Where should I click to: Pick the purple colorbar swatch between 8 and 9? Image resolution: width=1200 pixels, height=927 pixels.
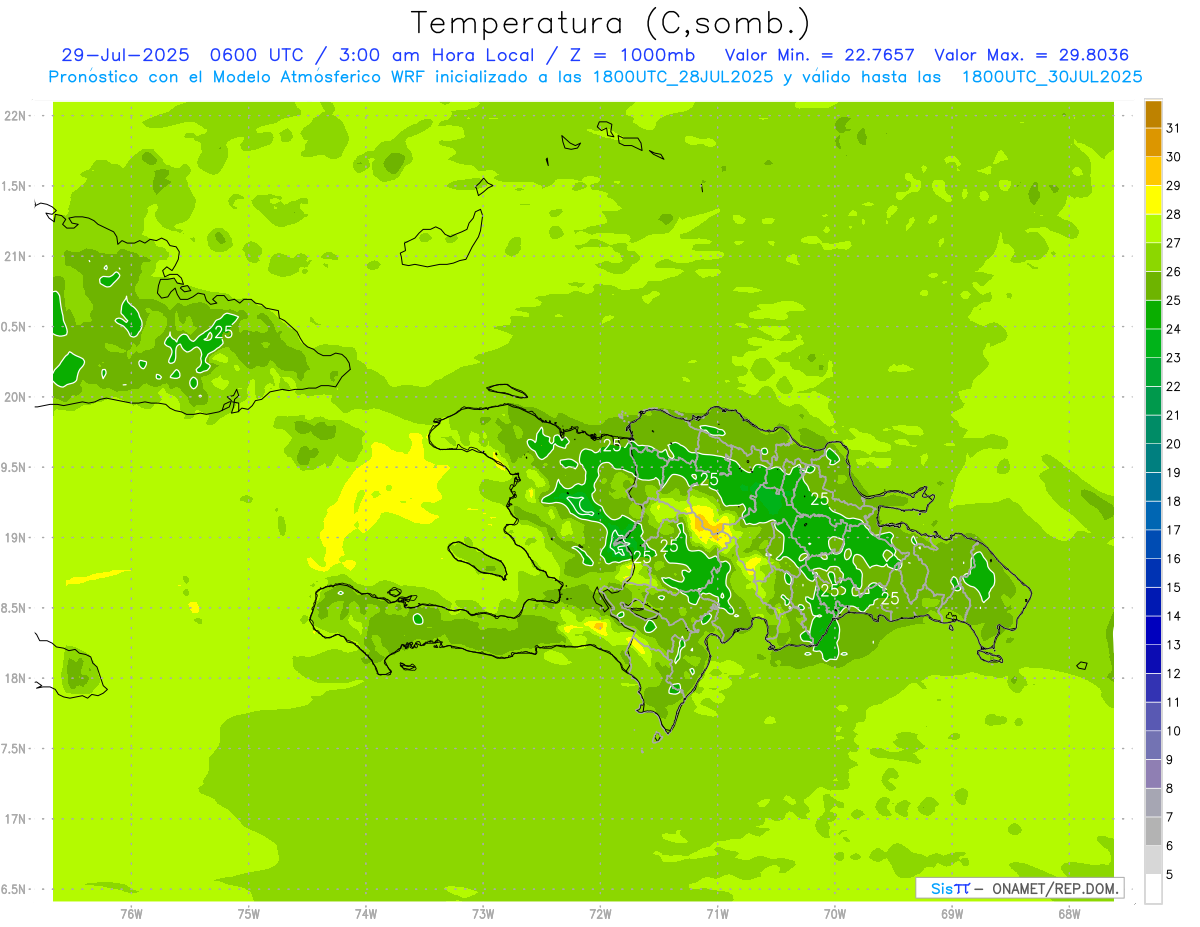1153,775
